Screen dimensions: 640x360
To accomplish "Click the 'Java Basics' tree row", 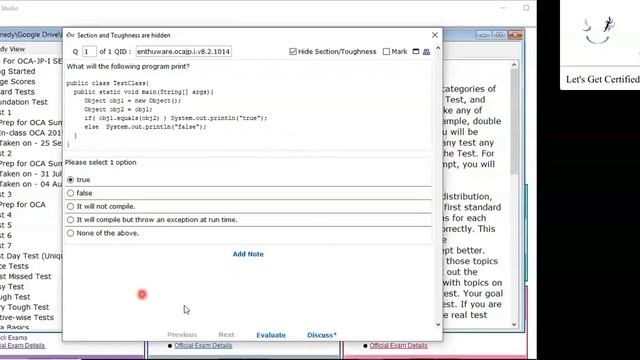I will point(15,327).
